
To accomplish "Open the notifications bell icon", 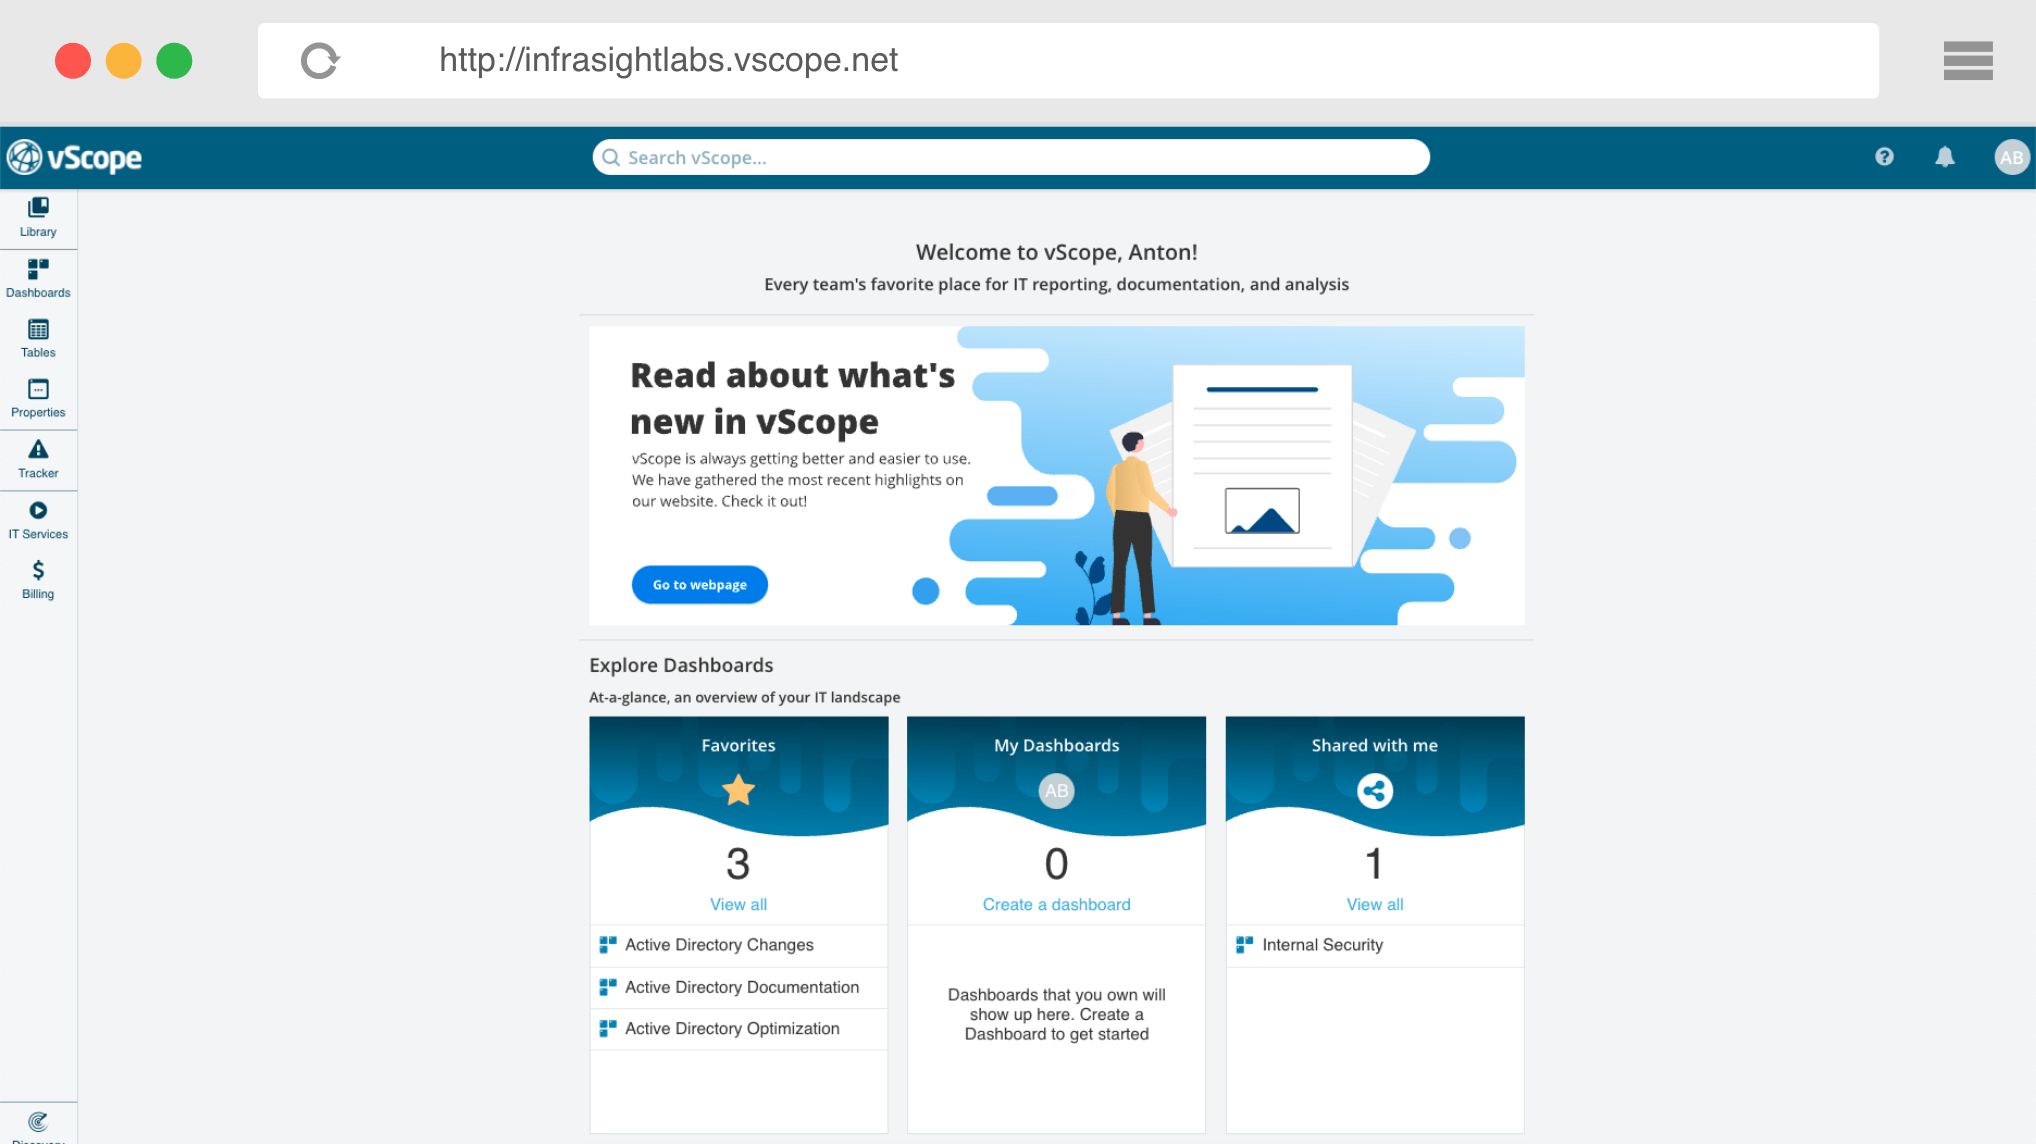I will 1945,157.
